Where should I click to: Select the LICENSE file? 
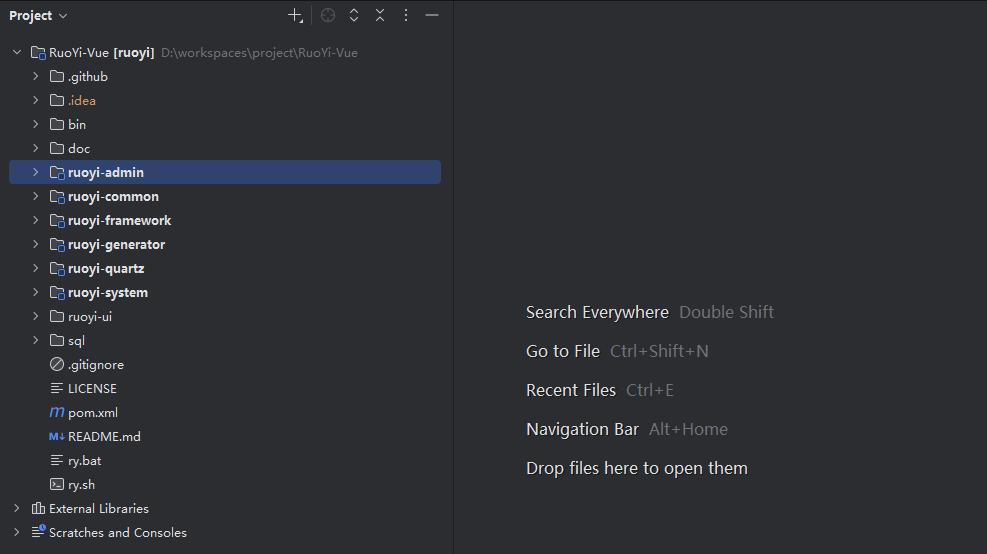pyautogui.click(x=92, y=388)
